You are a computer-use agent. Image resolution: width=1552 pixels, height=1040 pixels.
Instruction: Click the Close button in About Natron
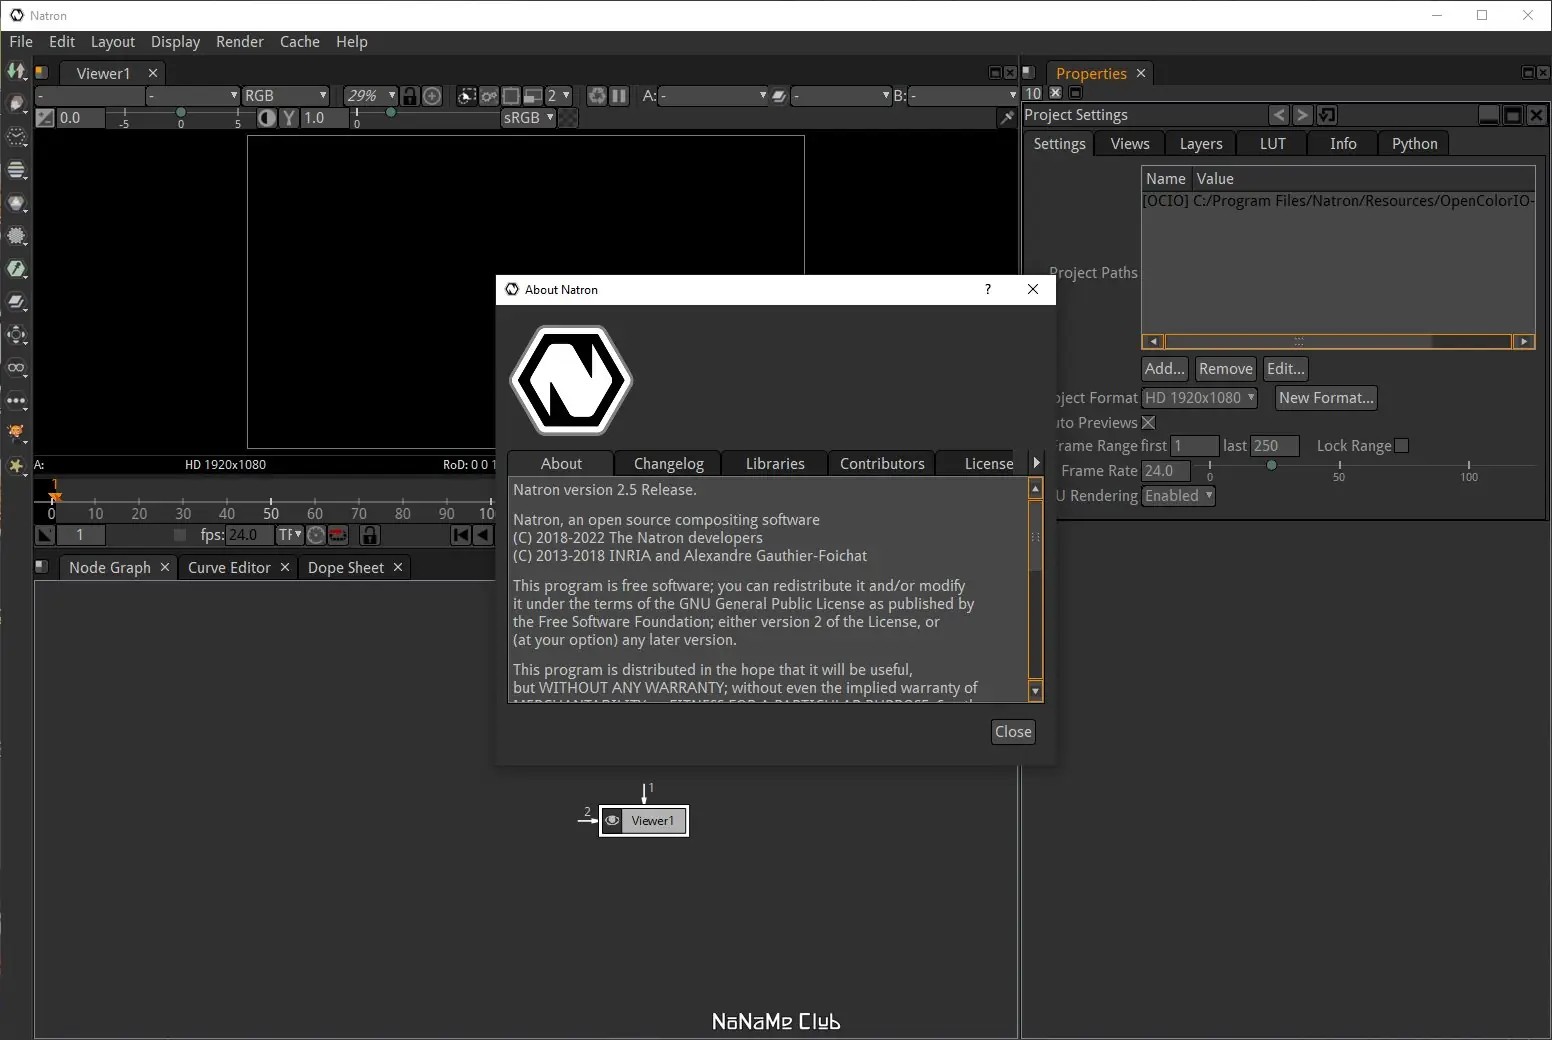coord(1013,732)
